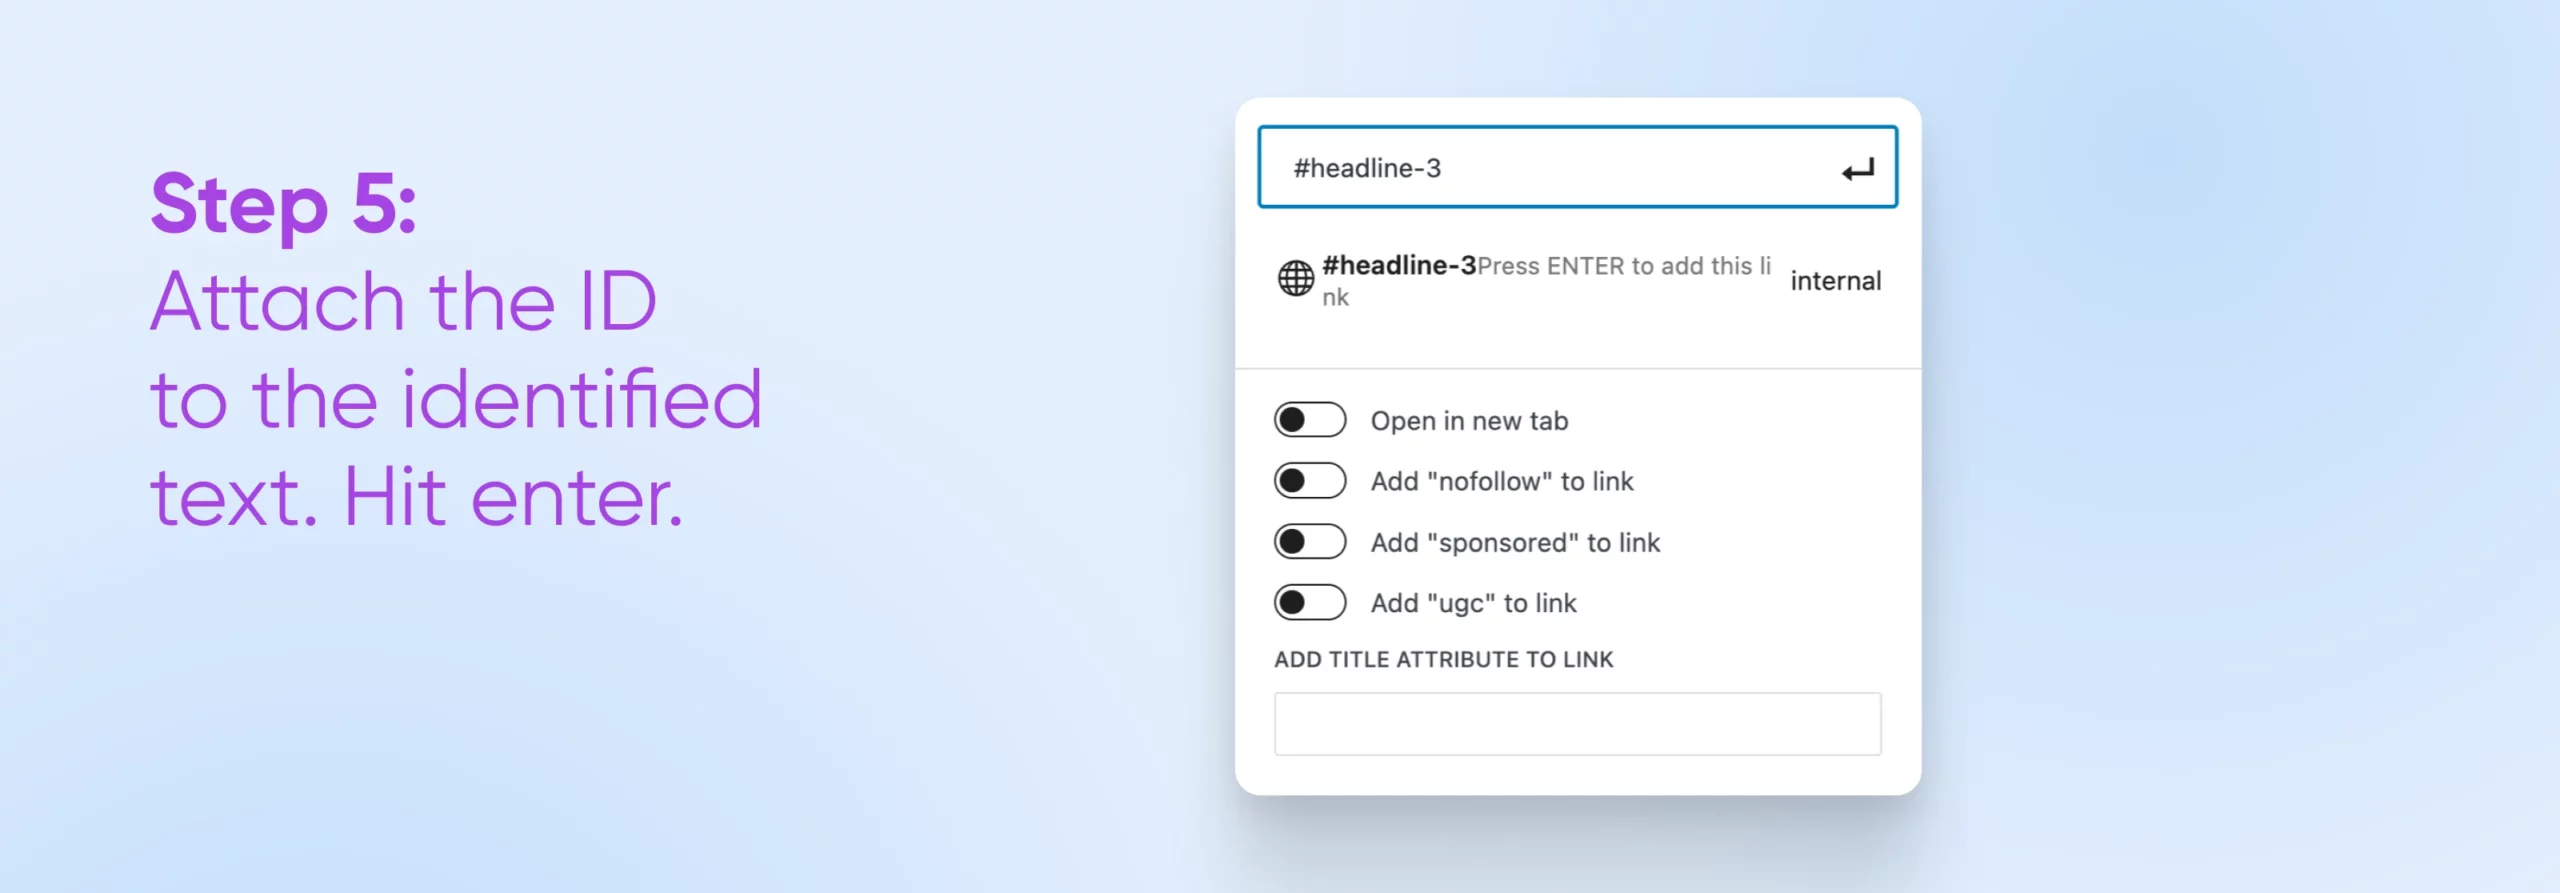2560x893 pixels.
Task: Click the "Open in new tab" label text
Action: [x=1468, y=421]
